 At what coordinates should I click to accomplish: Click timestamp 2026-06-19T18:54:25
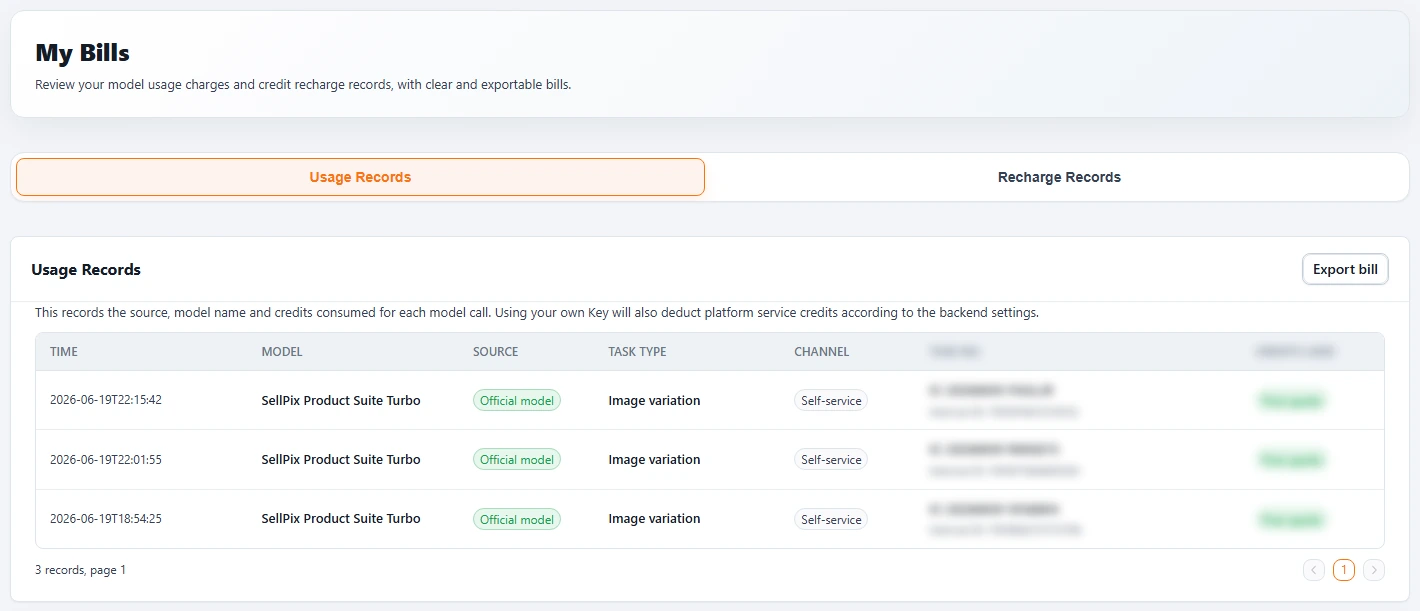coord(106,519)
